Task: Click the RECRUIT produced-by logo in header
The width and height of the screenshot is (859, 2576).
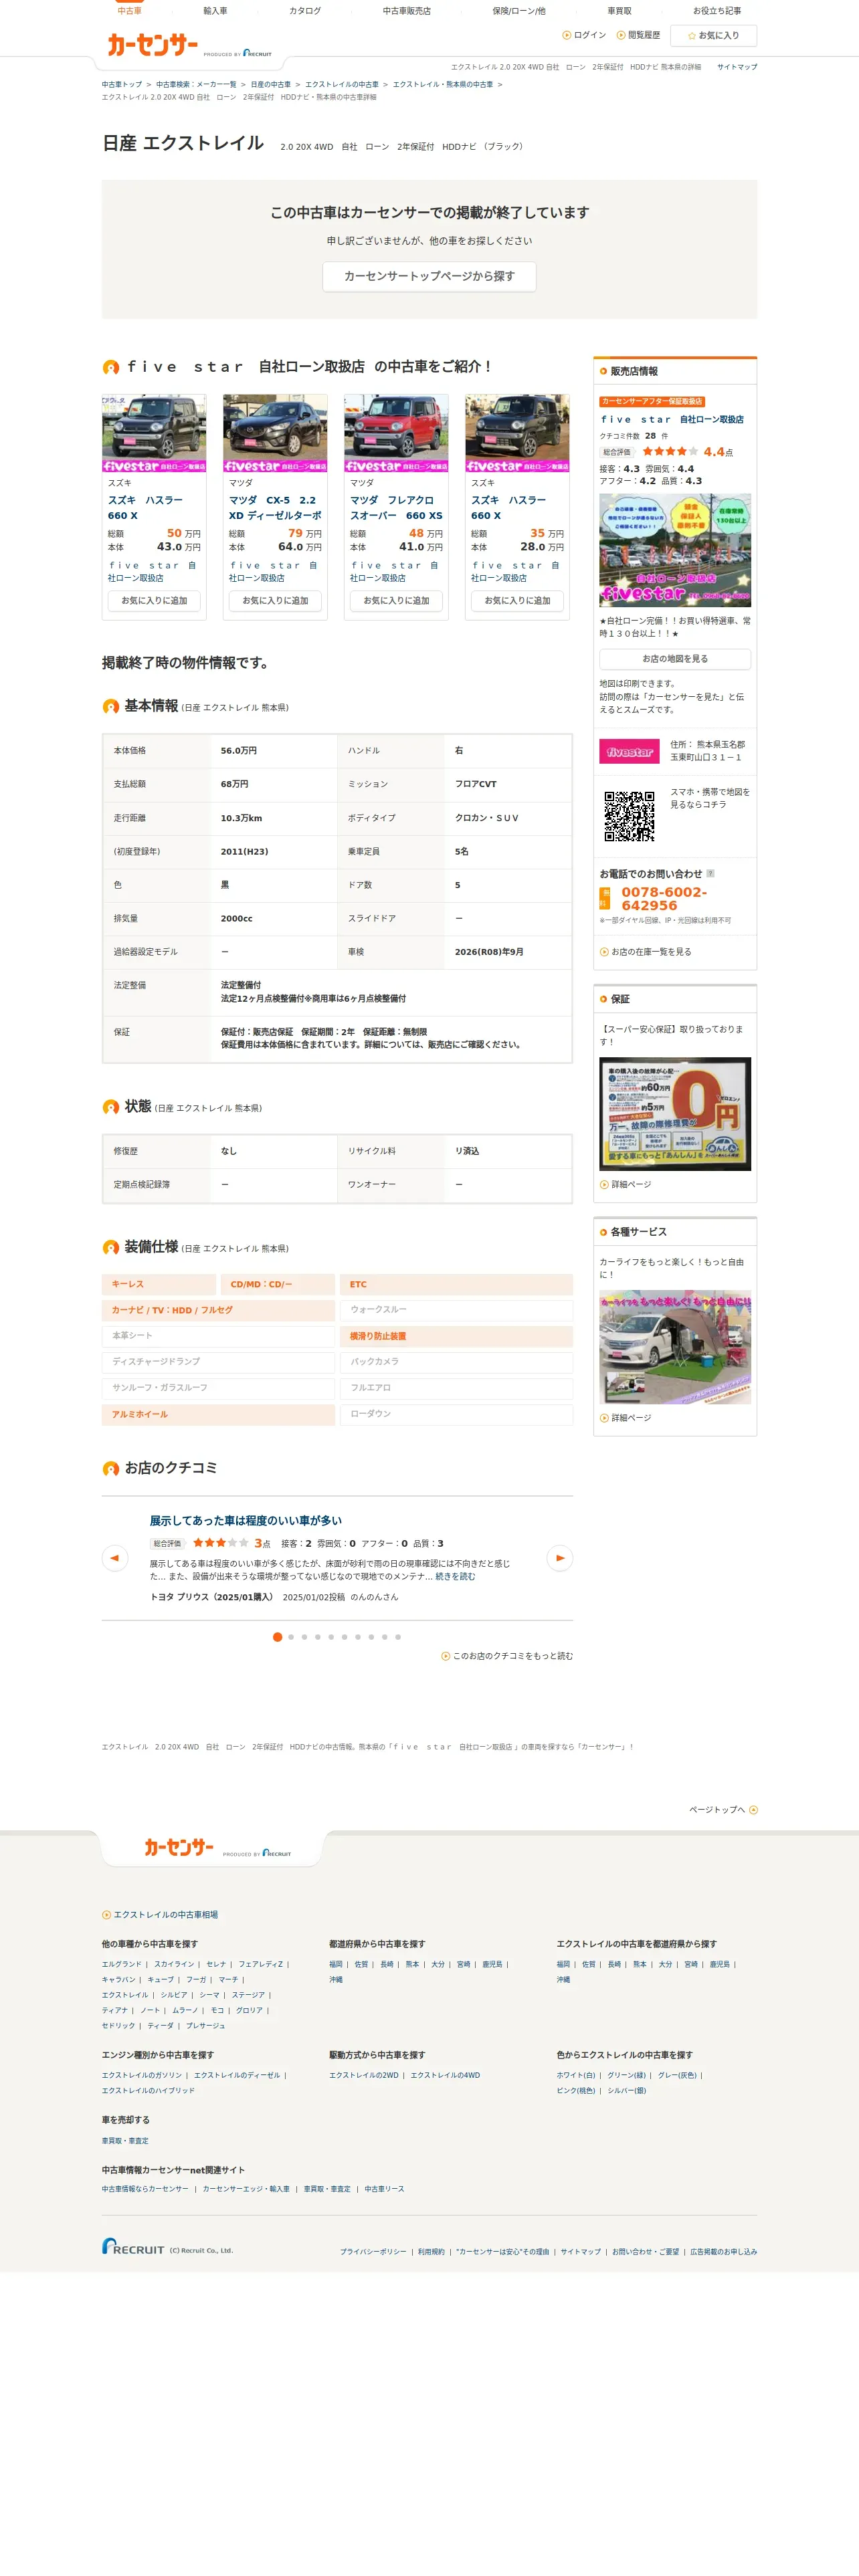Action: pyautogui.click(x=258, y=53)
